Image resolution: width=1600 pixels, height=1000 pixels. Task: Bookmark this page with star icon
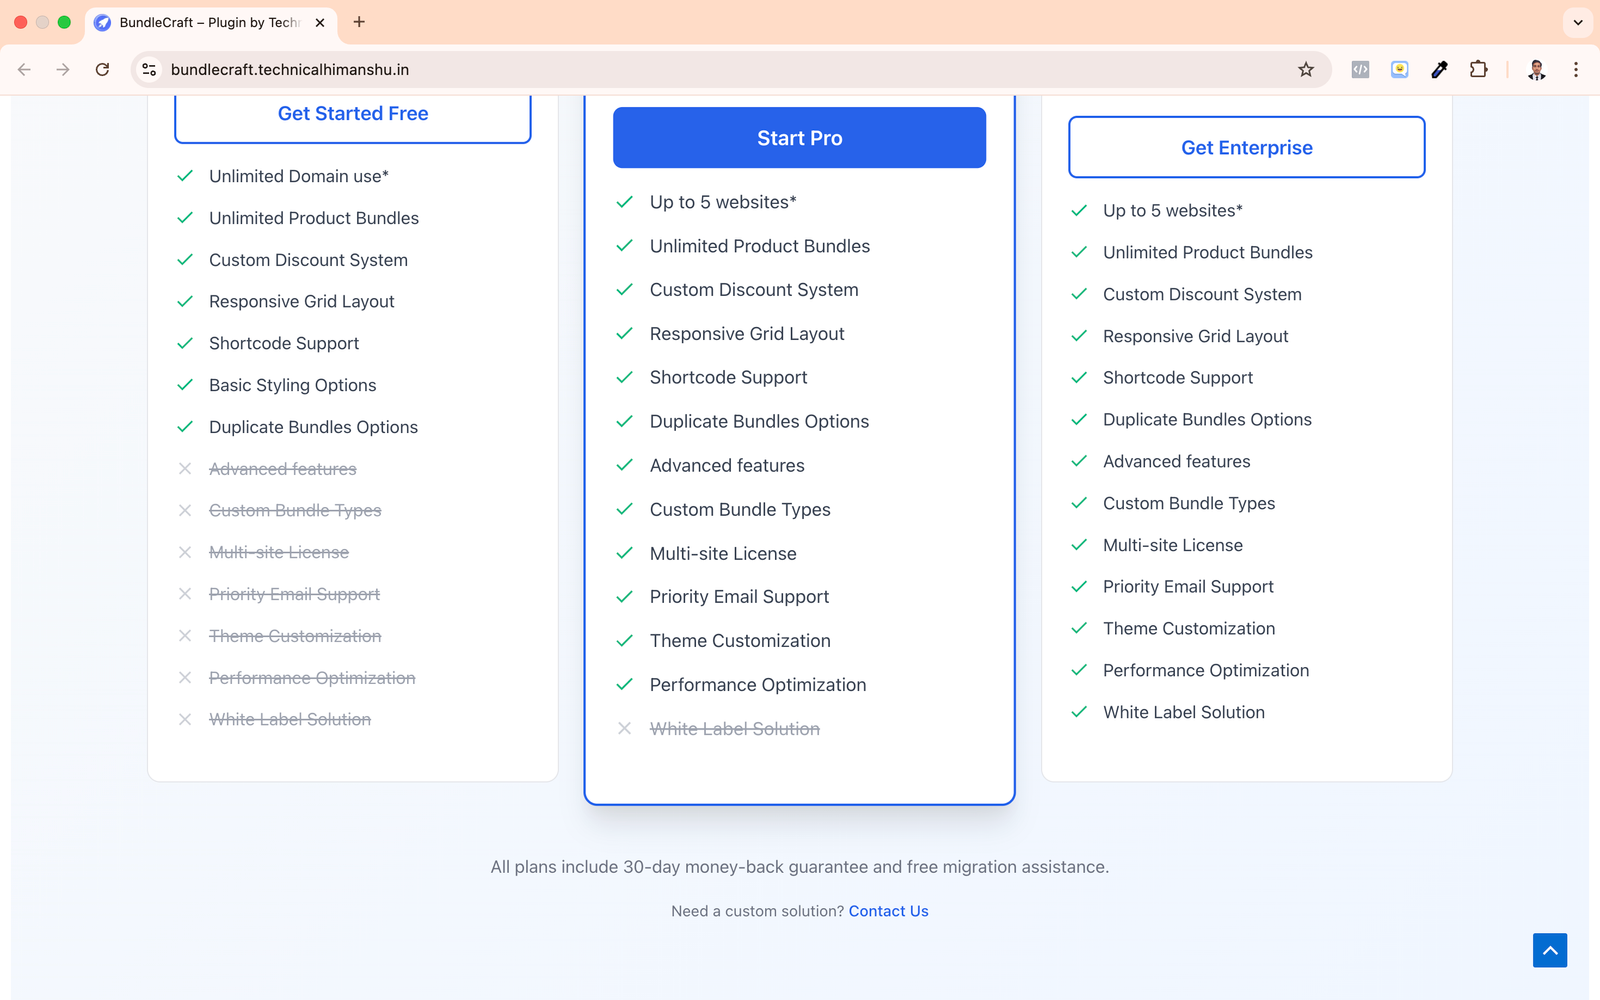[x=1306, y=70]
